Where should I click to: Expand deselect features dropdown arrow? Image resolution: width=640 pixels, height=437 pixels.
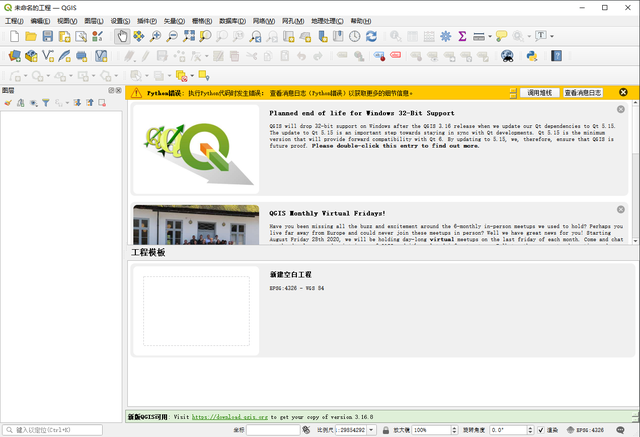192,75
